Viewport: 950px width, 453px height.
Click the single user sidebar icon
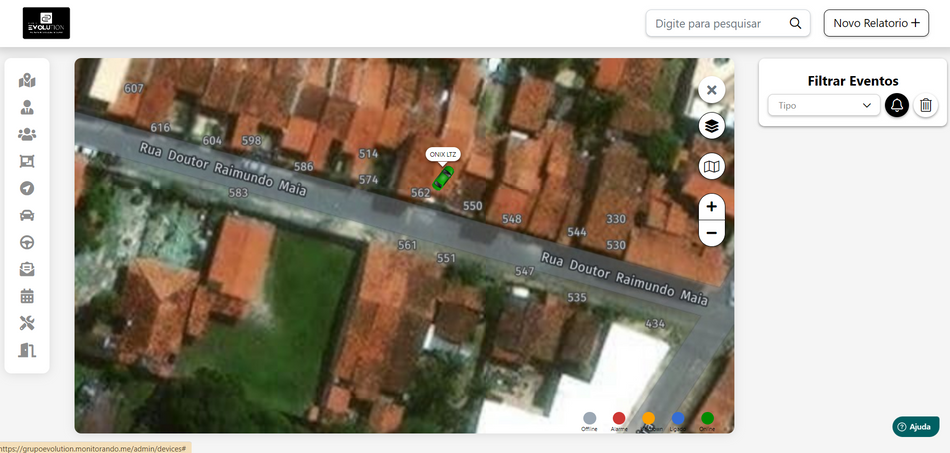click(x=27, y=107)
